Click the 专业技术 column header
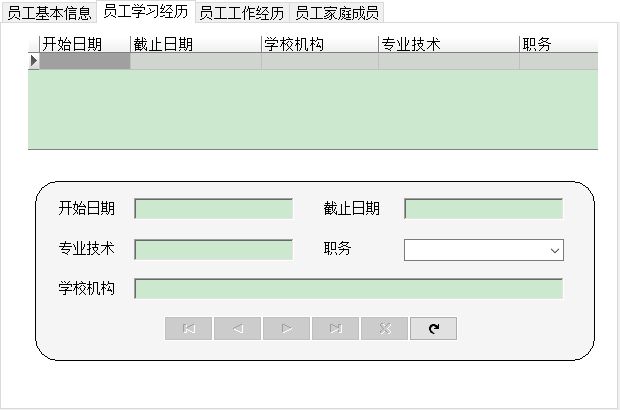This screenshot has width=620, height=410. click(x=449, y=44)
